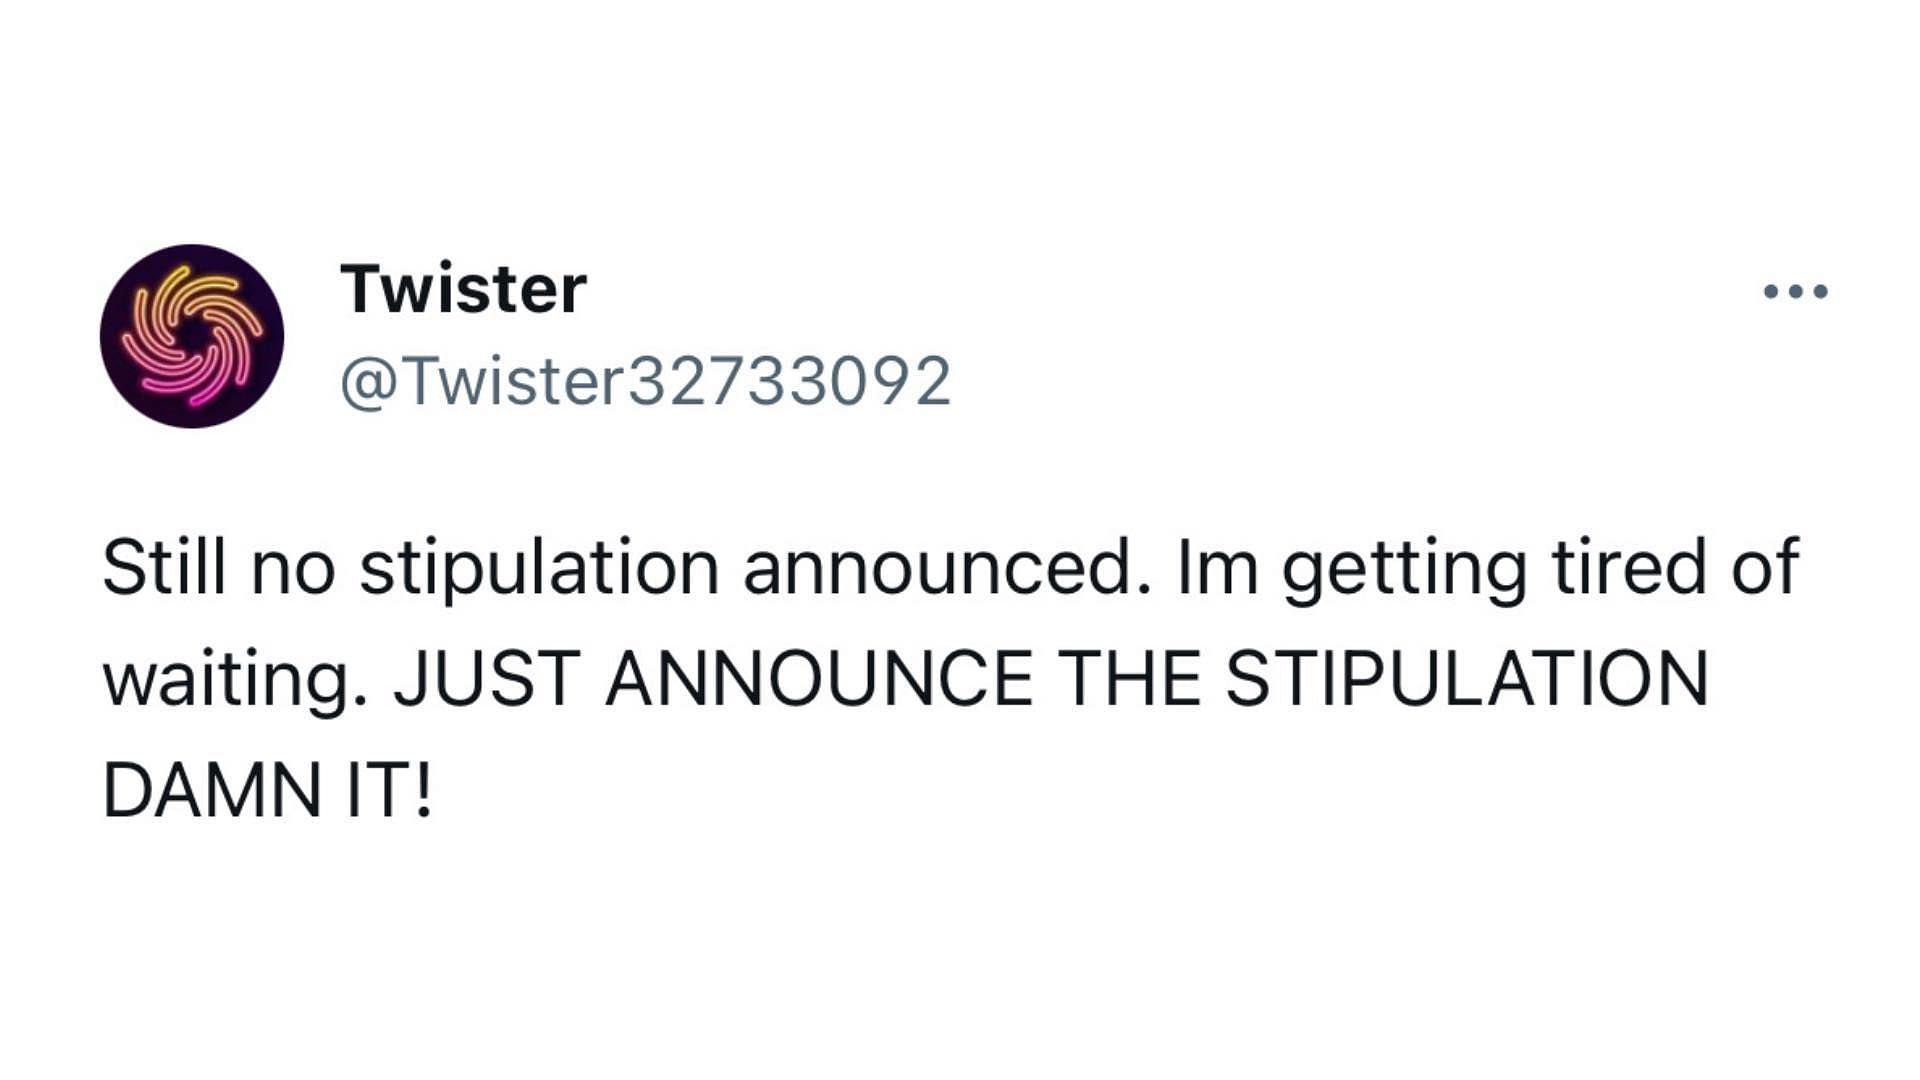
Task: Click the tweet text starting 'Still no stipulation'
Action: (950, 680)
